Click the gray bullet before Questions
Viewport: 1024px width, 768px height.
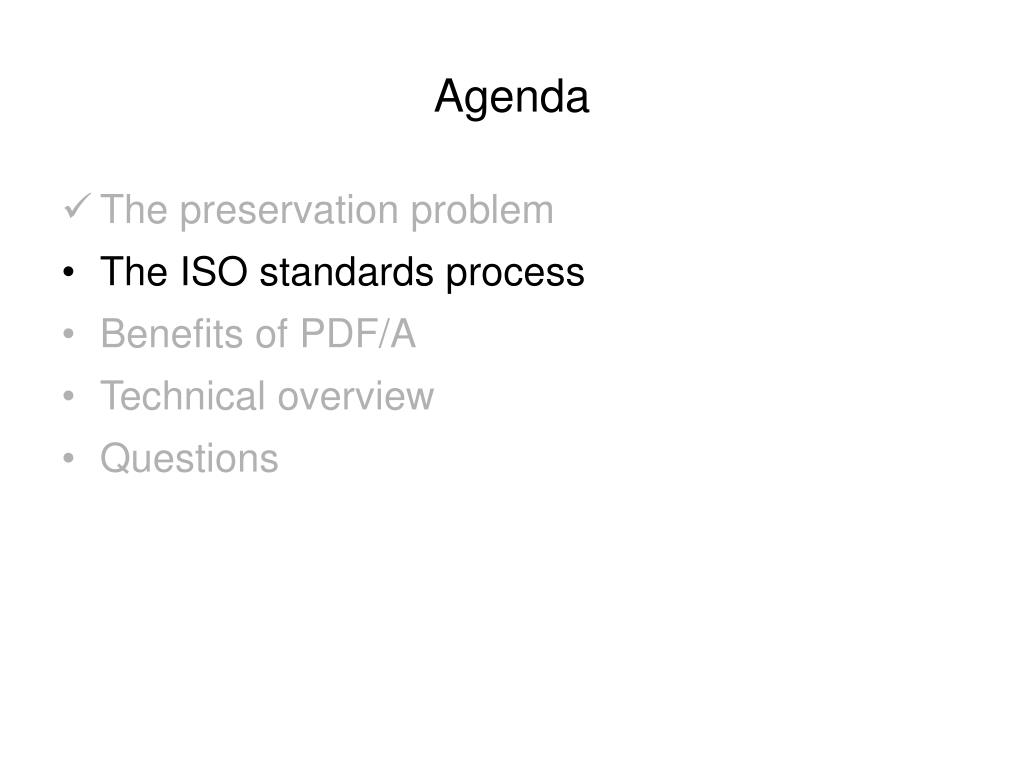pyautogui.click(x=69, y=458)
